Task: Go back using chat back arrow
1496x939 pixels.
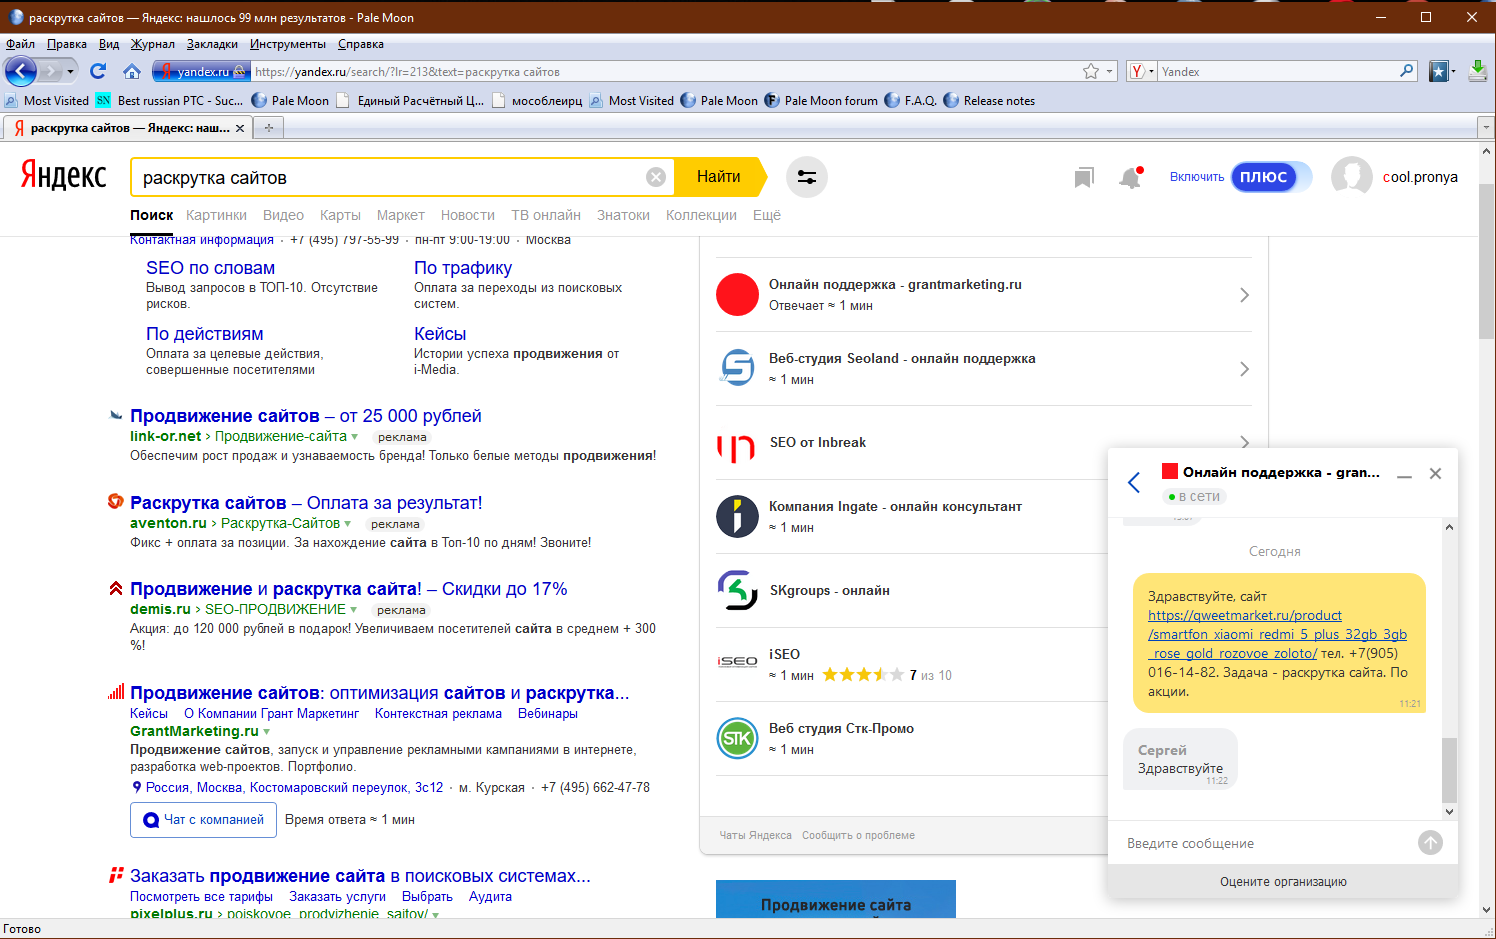Action: click(1134, 482)
